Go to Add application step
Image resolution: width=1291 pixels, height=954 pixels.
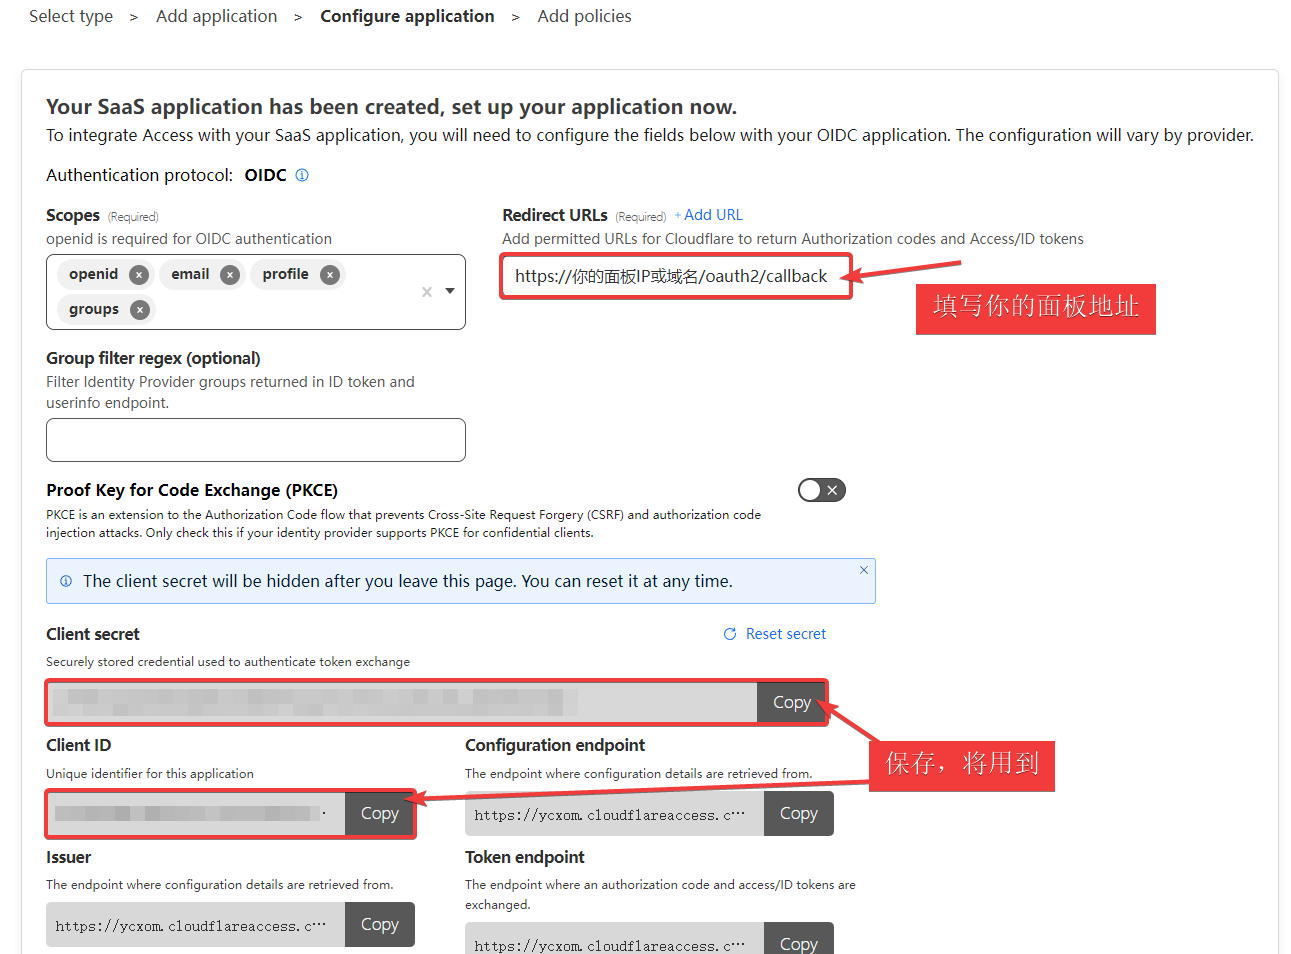coord(216,16)
